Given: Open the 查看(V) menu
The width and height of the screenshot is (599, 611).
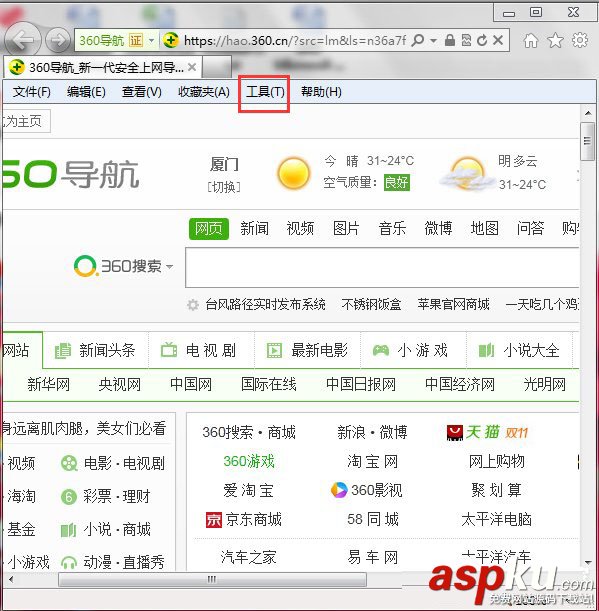Looking at the screenshot, I should pyautogui.click(x=141, y=92).
